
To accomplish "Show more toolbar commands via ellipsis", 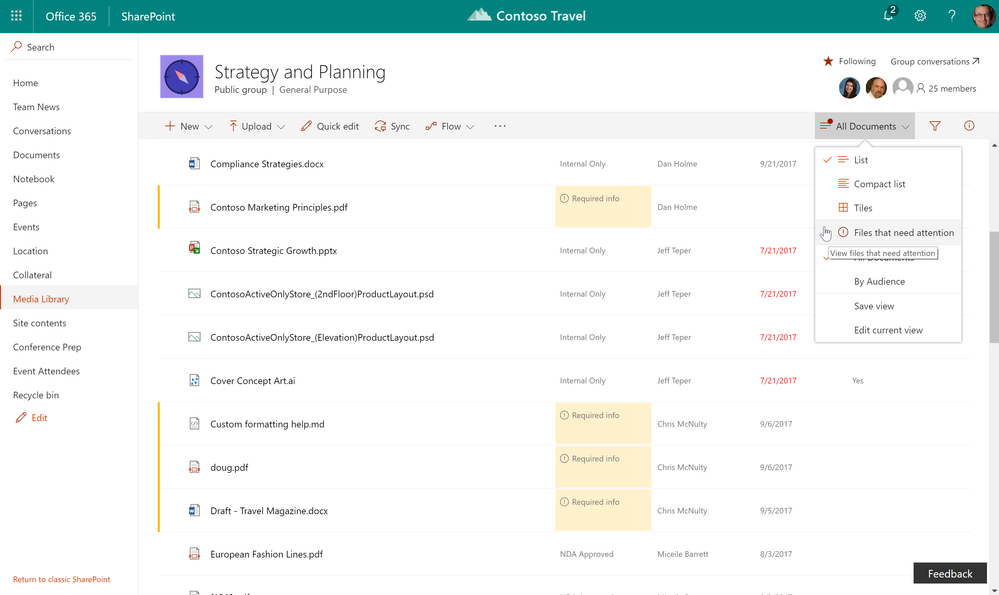I will tap(500, 127).
